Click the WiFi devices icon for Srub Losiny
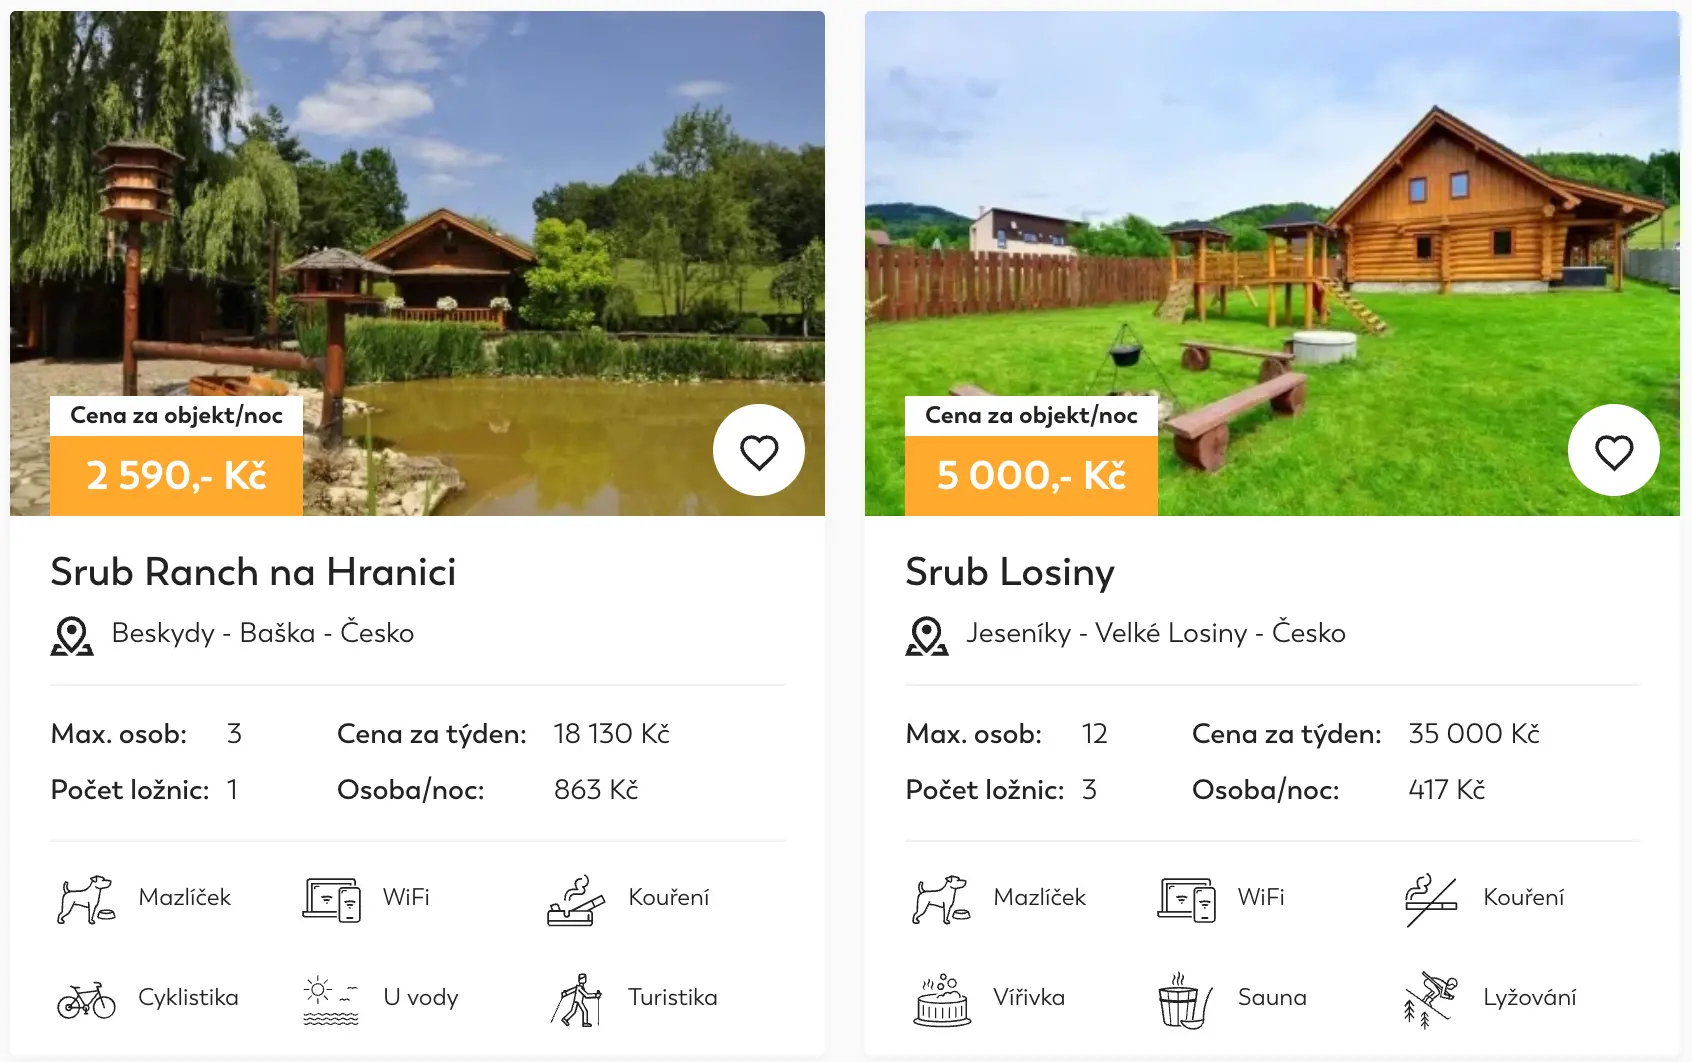The width and height of the screenshot is (1692, 1062). pyautogui.click(x=1187, y=899)
